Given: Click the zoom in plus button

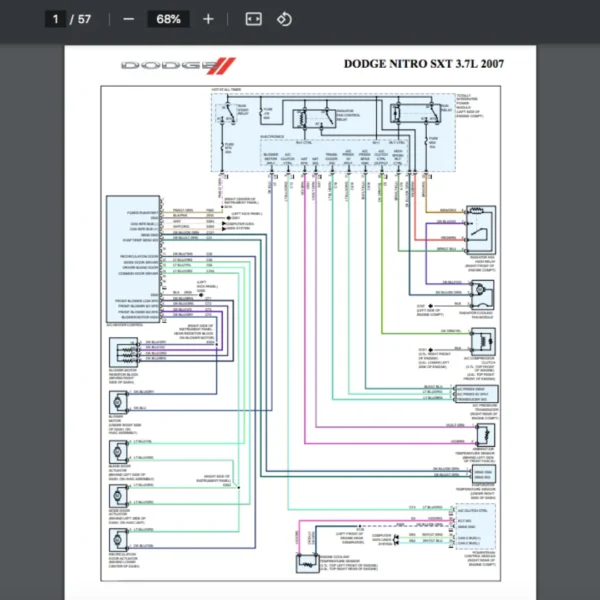Looking at the screenshot, I should [208, 19].
